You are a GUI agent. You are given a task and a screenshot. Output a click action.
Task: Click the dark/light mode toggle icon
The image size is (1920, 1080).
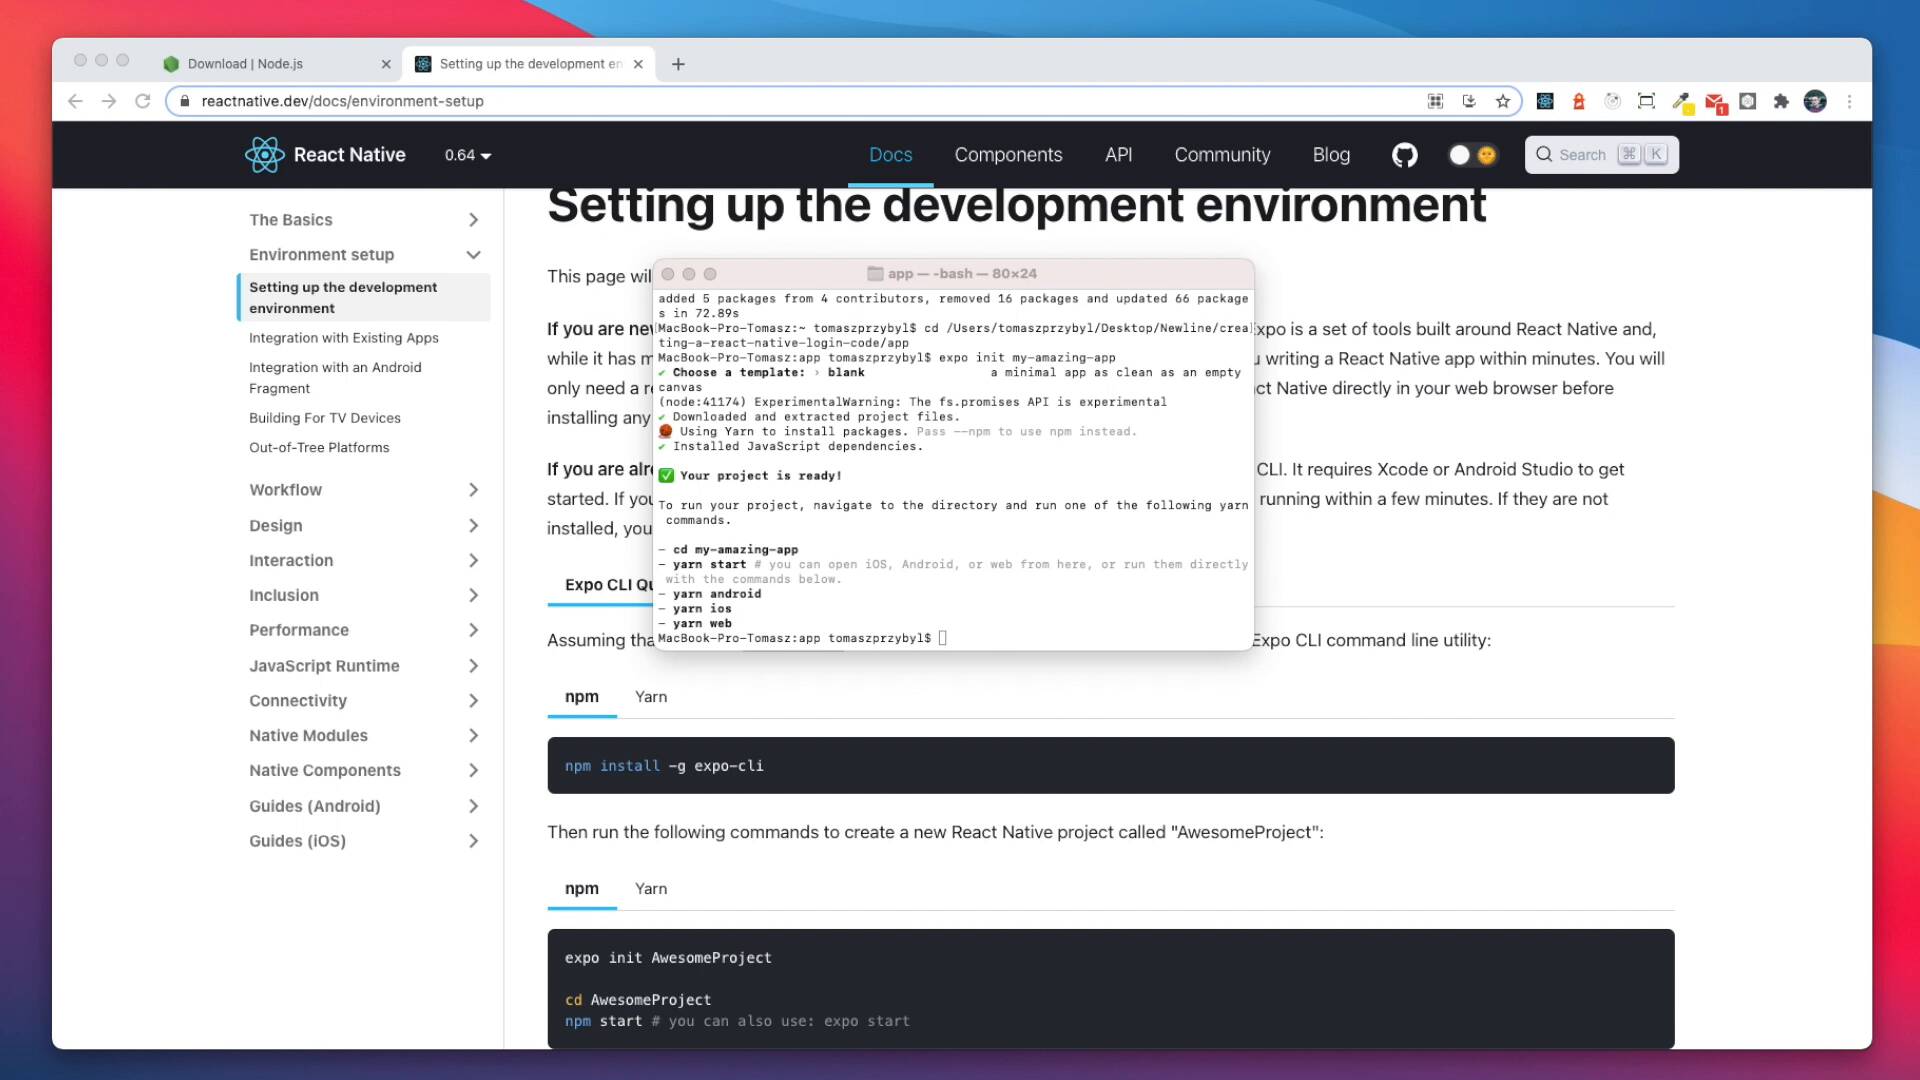[1473, 154]
